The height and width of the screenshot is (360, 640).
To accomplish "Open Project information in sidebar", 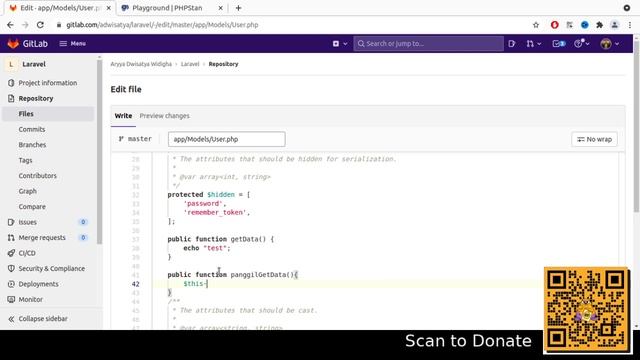I will (x=48, y=83).
